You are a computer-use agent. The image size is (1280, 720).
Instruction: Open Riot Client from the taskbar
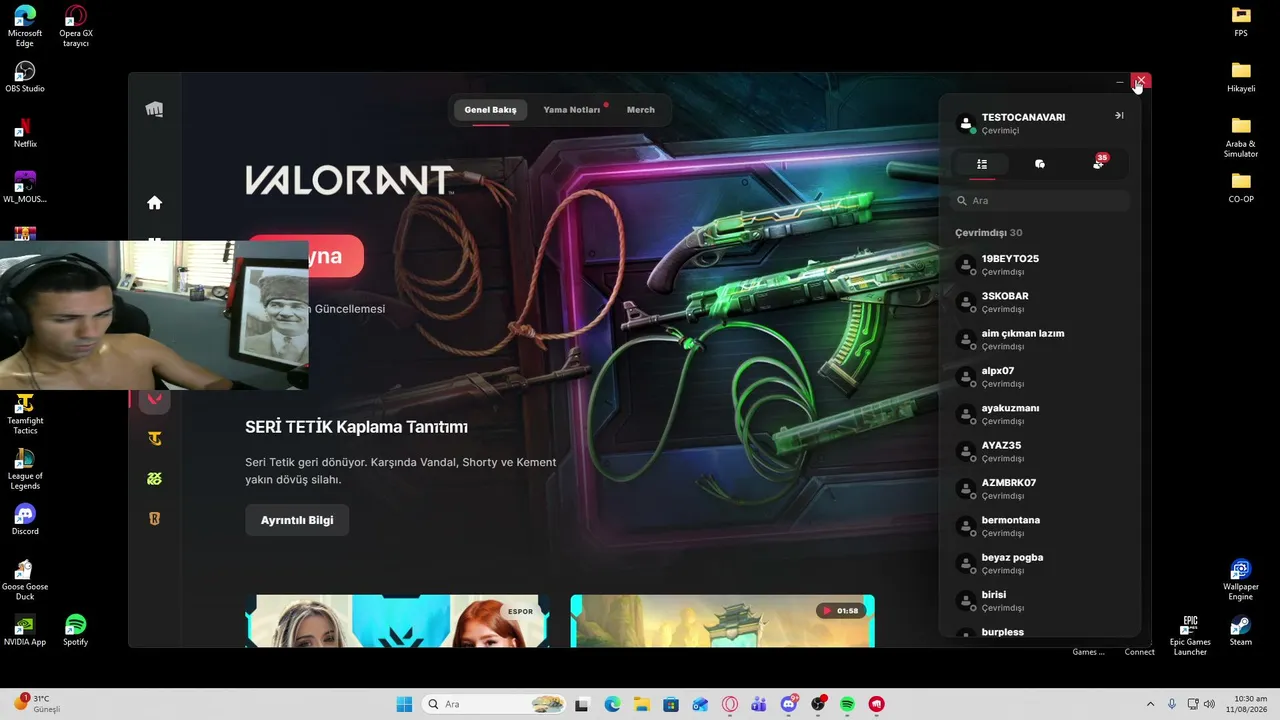(x=877, y=704)
